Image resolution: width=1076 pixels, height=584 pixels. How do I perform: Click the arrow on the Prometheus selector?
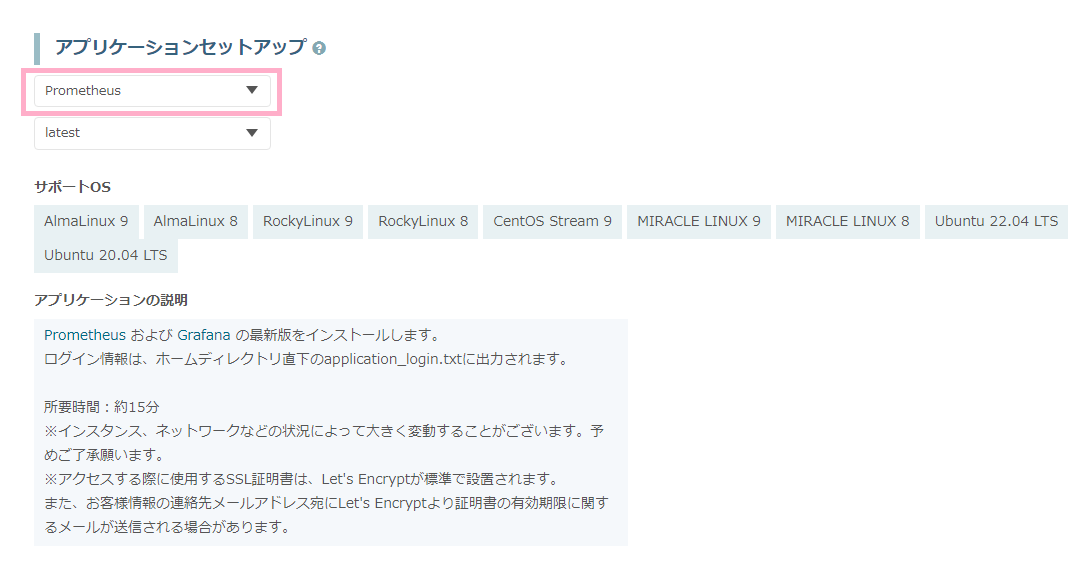252,91
